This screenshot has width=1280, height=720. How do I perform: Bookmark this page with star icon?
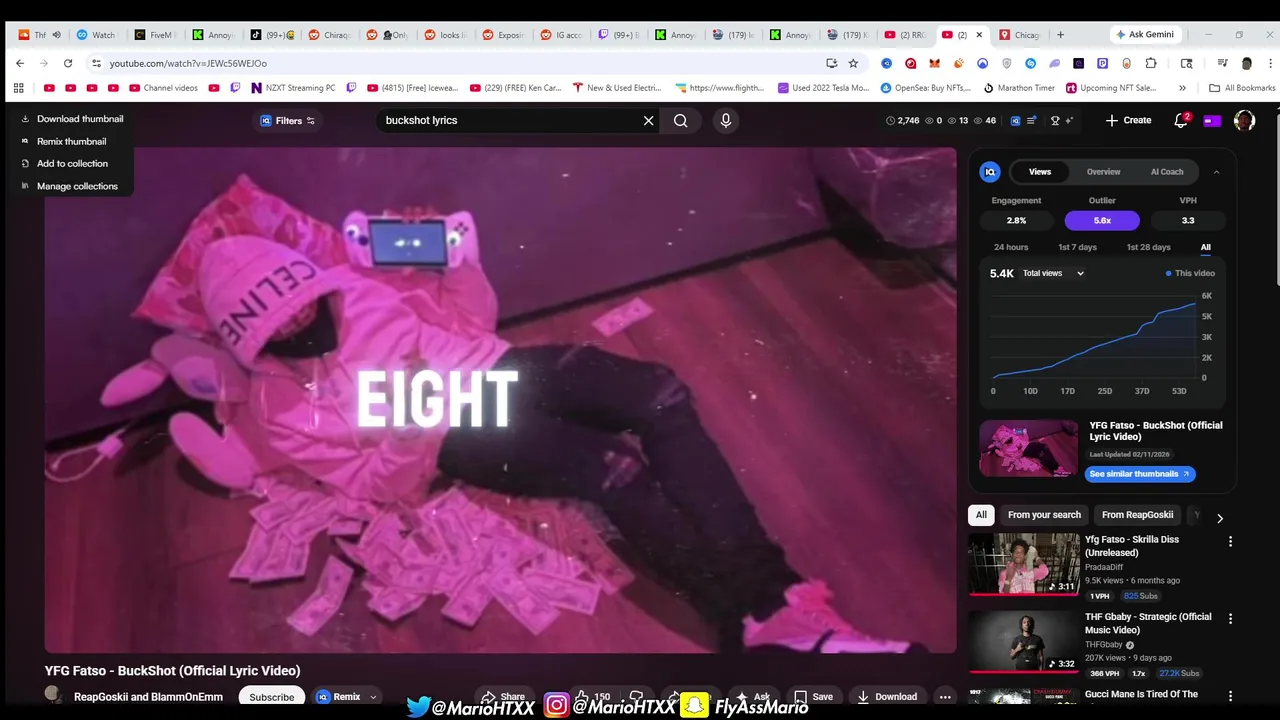[853, 63]
